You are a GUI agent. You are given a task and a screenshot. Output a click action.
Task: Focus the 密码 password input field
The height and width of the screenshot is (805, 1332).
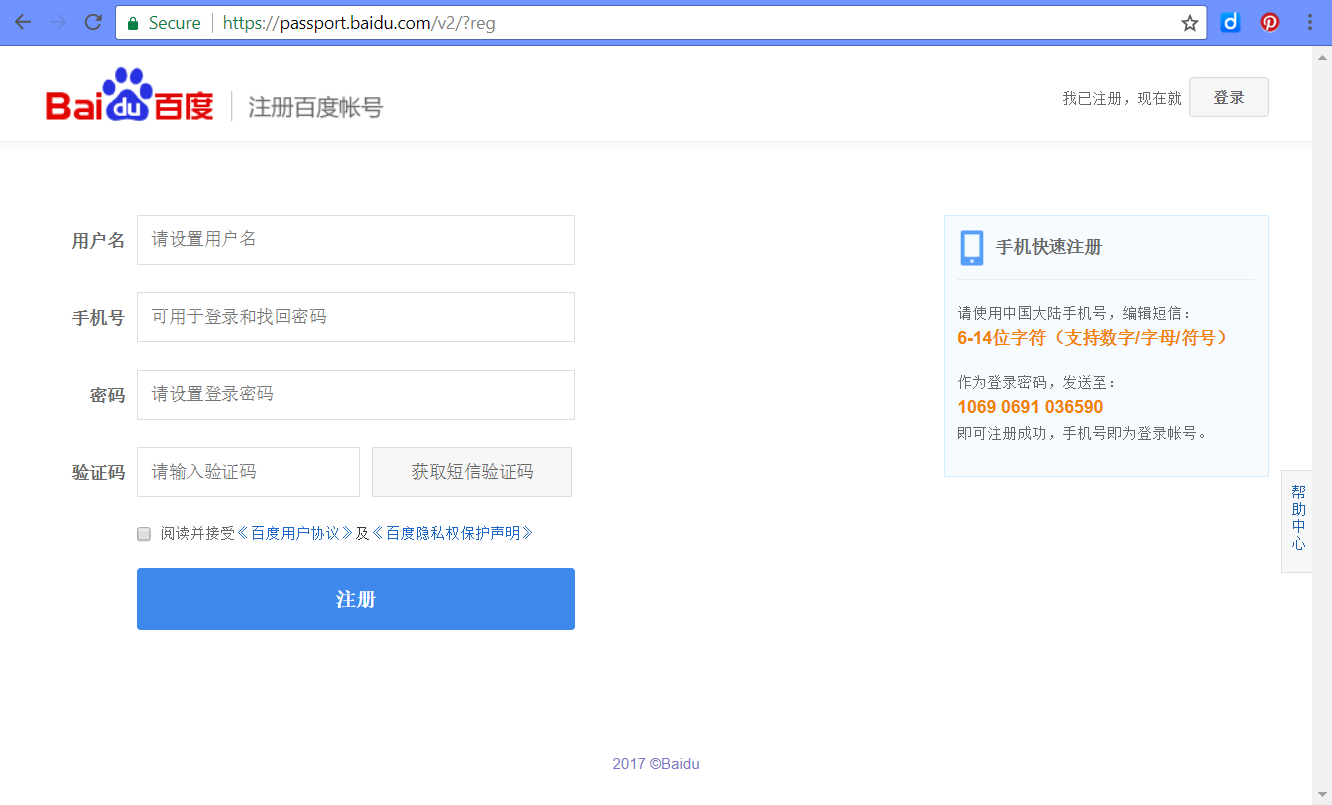click(x=356, y=395)
